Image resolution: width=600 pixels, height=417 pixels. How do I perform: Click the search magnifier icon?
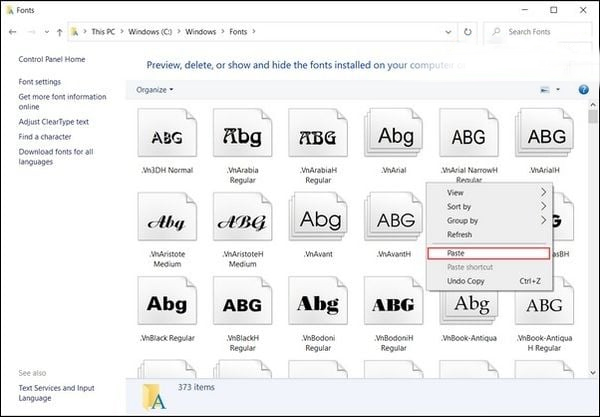coord(496,32)
